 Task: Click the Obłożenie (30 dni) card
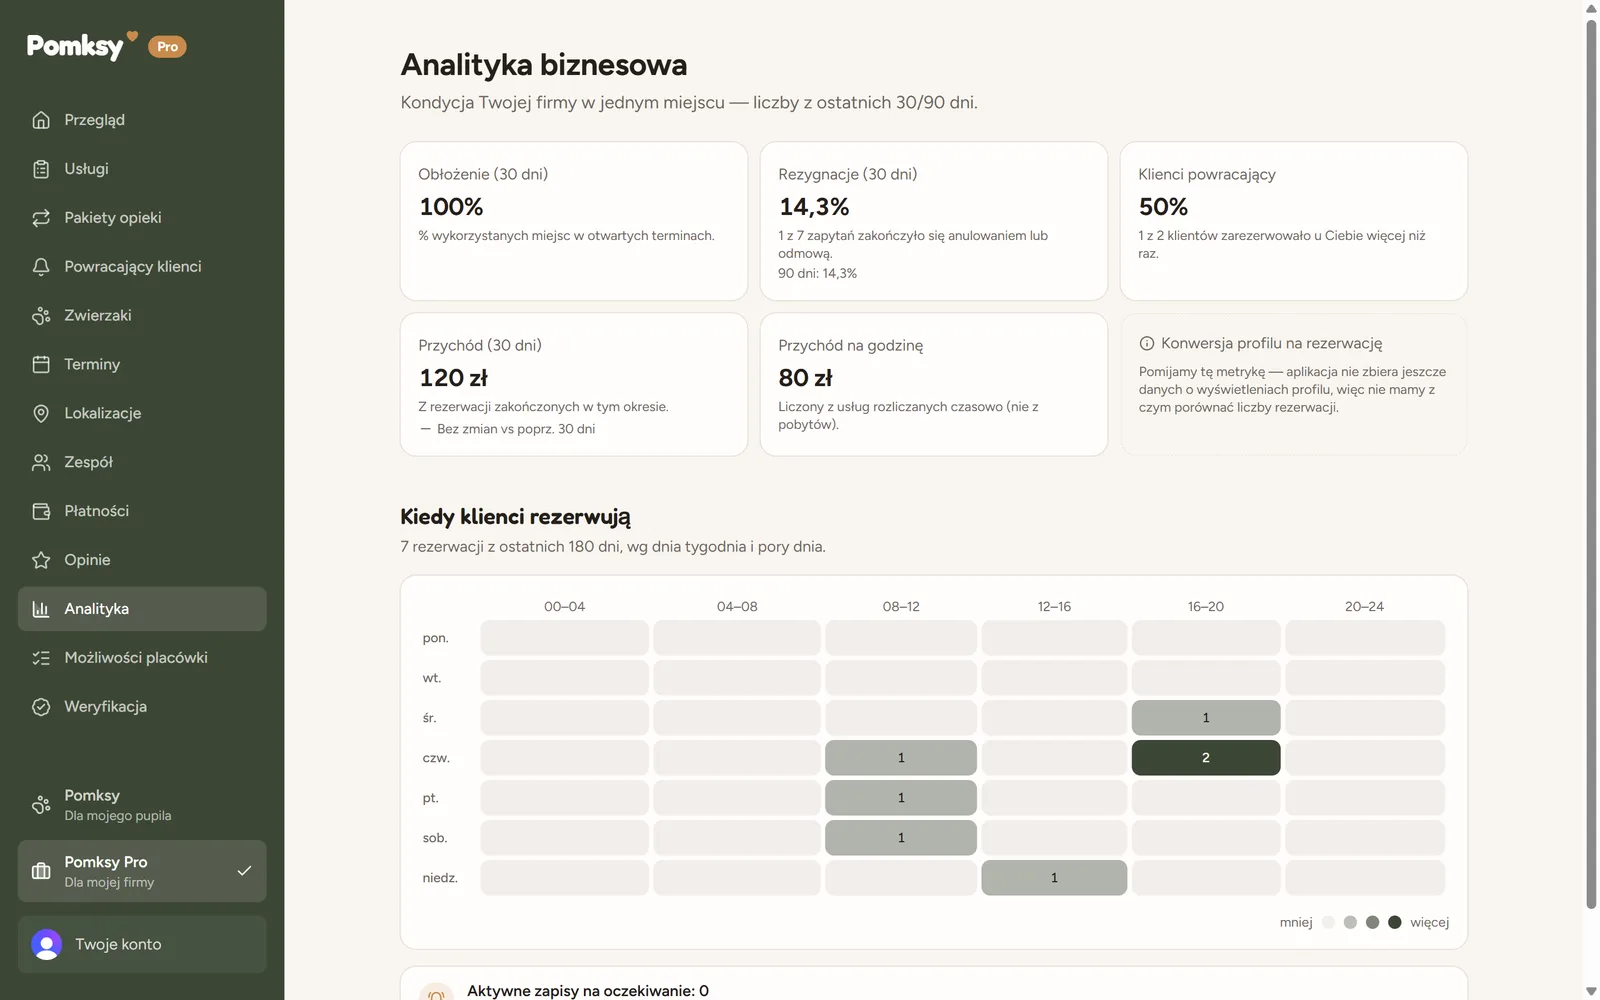click(574, 221)
